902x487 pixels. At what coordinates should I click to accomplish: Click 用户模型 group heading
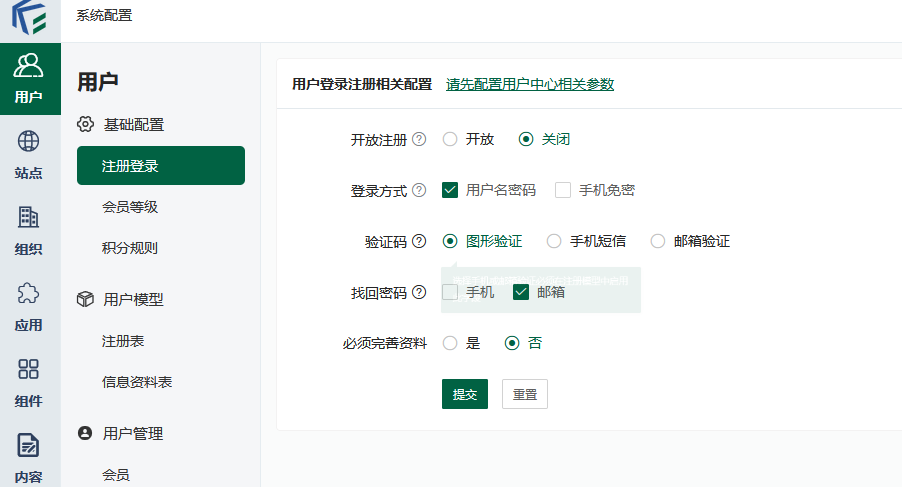click(x=133, y=299)
